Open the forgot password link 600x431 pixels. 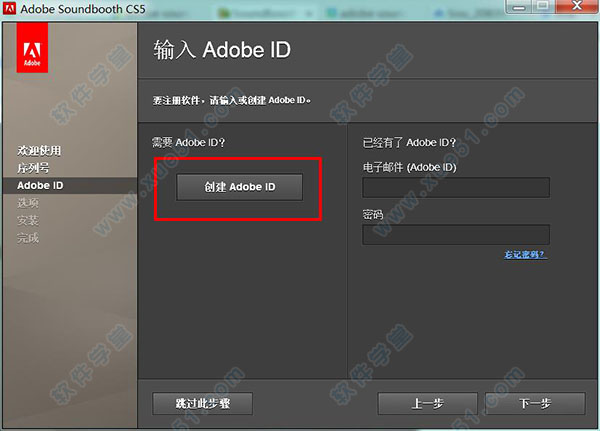[526, 255]
